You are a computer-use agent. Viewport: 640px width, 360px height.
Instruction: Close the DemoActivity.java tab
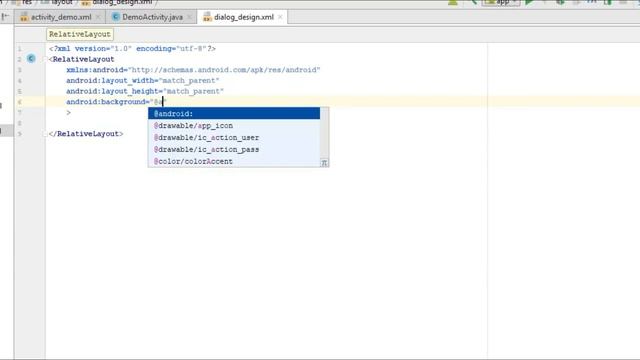click(189, 17)
